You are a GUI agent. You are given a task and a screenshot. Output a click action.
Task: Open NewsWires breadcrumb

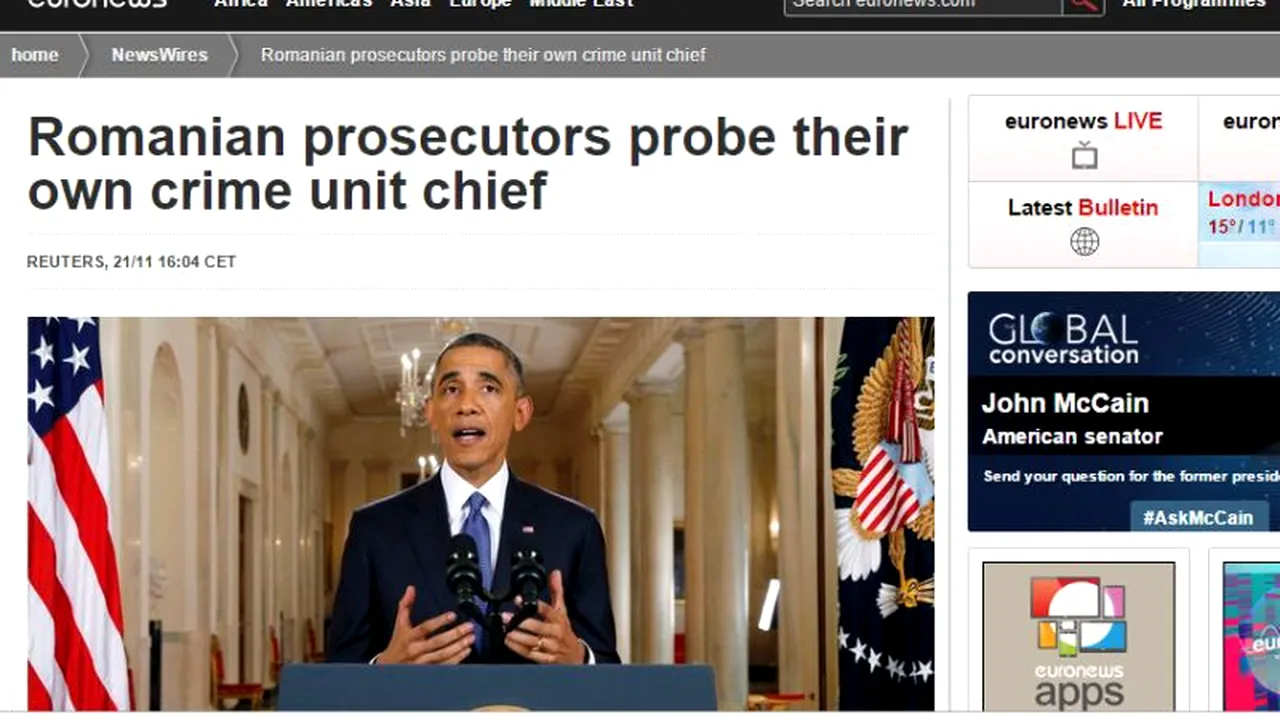(x=160, y=55)
